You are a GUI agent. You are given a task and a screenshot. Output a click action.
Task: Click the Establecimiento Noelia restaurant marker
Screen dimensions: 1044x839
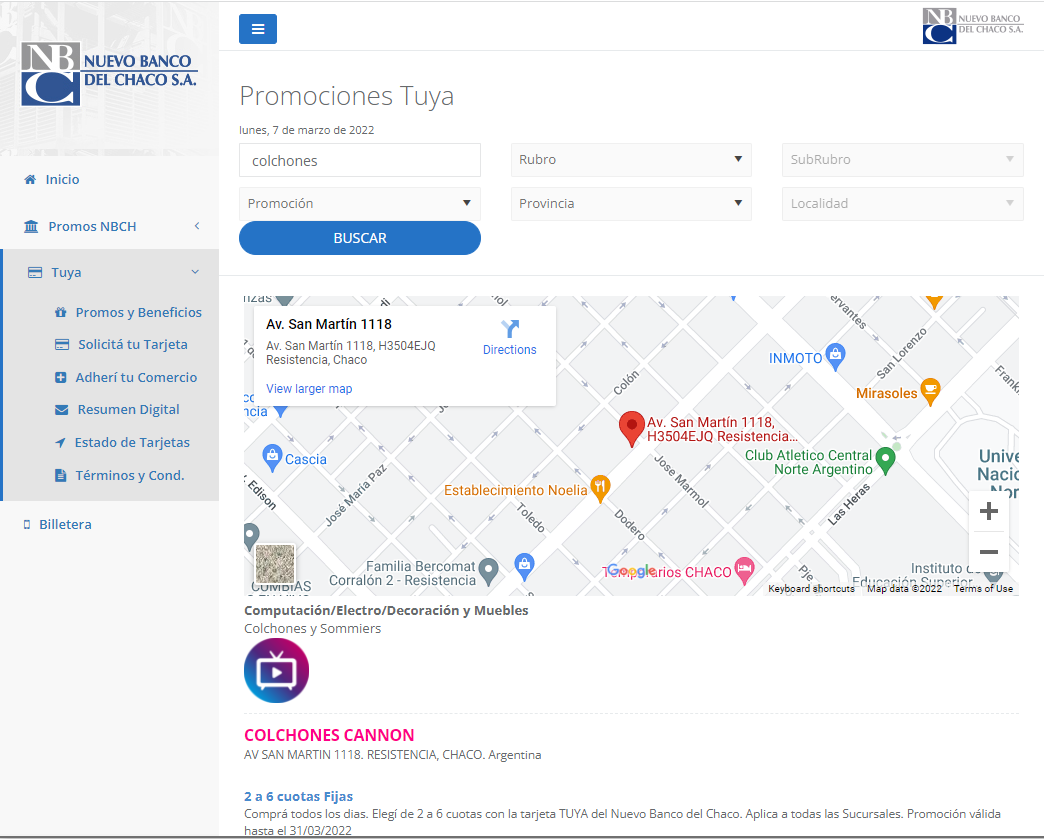(600, 488)
